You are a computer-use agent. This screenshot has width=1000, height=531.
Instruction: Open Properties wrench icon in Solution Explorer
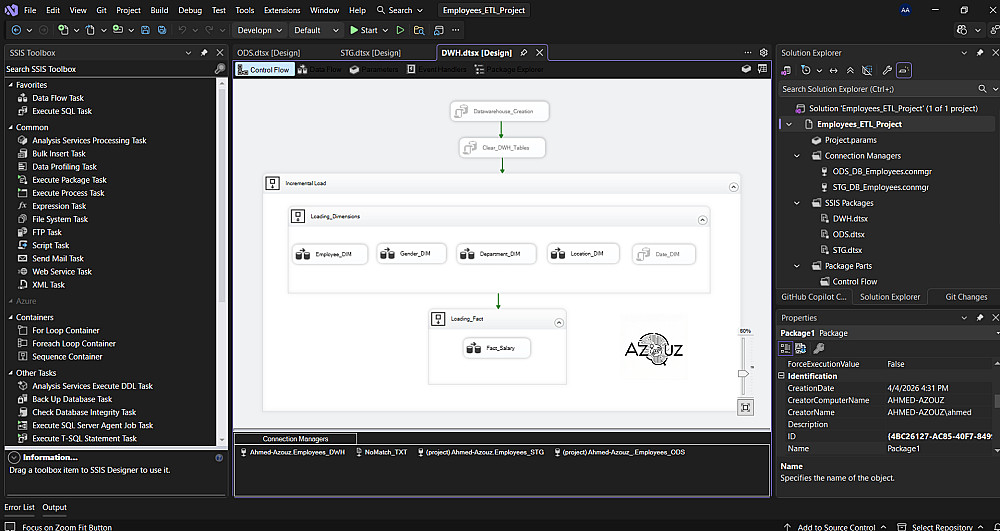pyautogui.click(x=886, y=70)
